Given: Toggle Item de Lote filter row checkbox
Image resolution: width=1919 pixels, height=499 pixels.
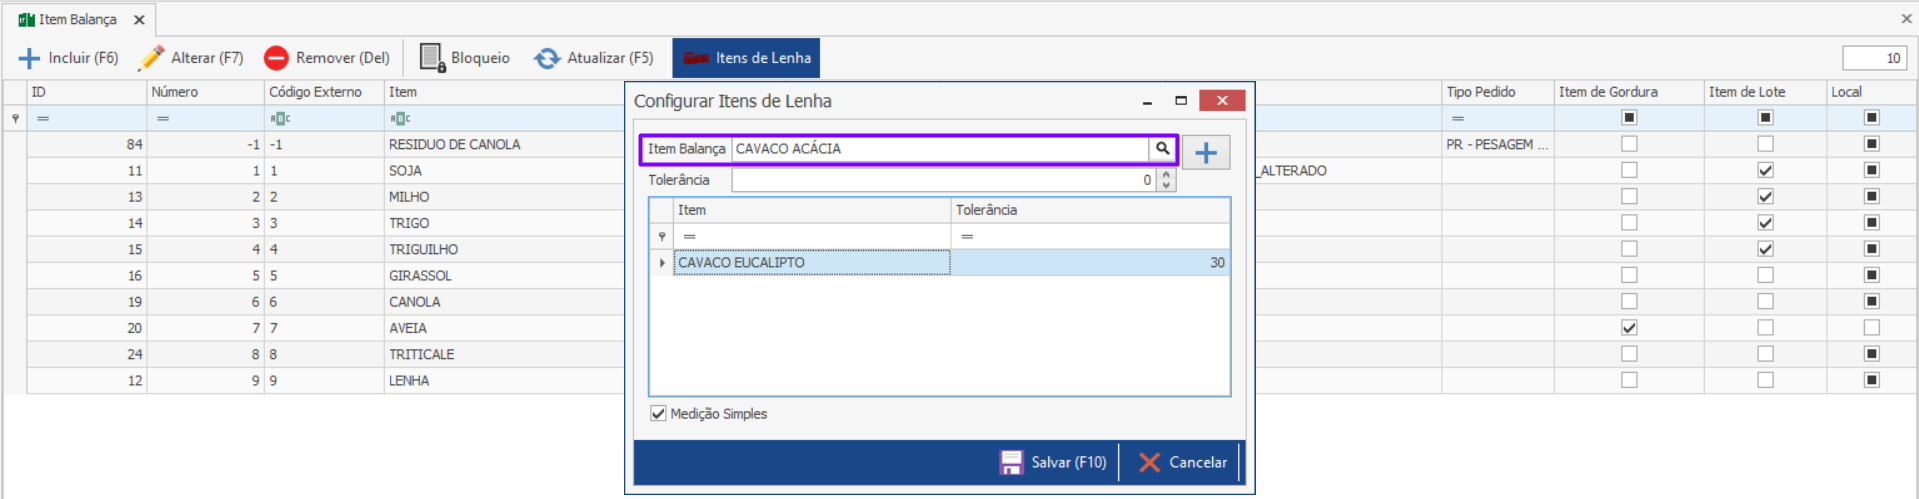Looking at the screenshot, I should [1765, 118].
